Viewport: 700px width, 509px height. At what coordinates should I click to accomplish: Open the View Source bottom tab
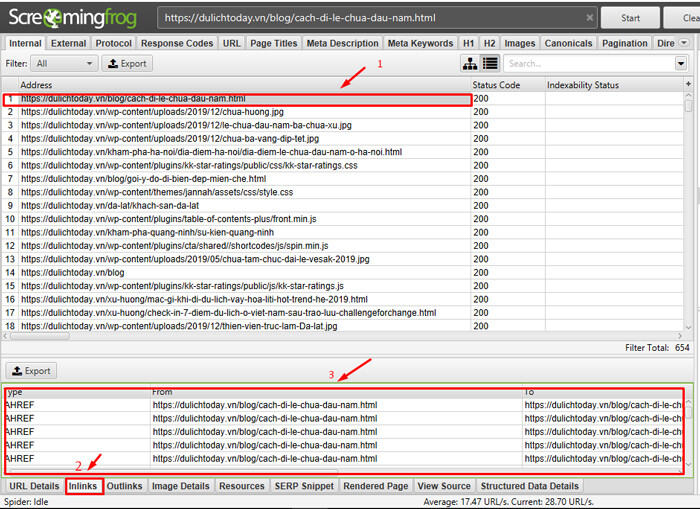[444, 486]
